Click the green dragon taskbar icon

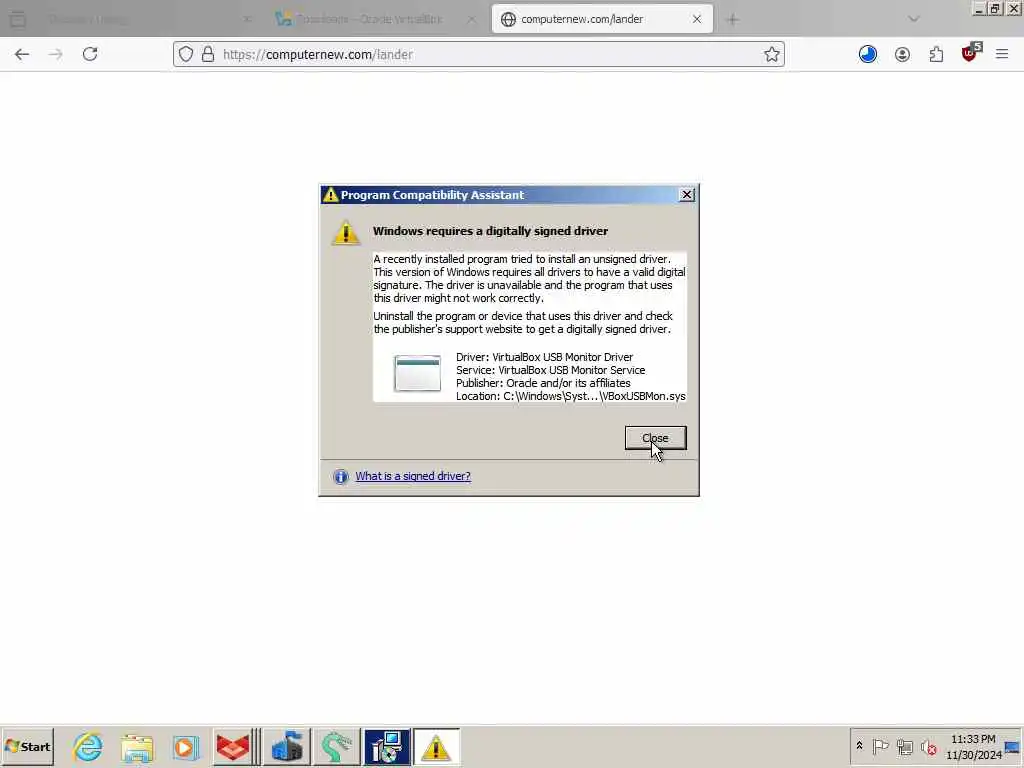[x=336, y=747]
